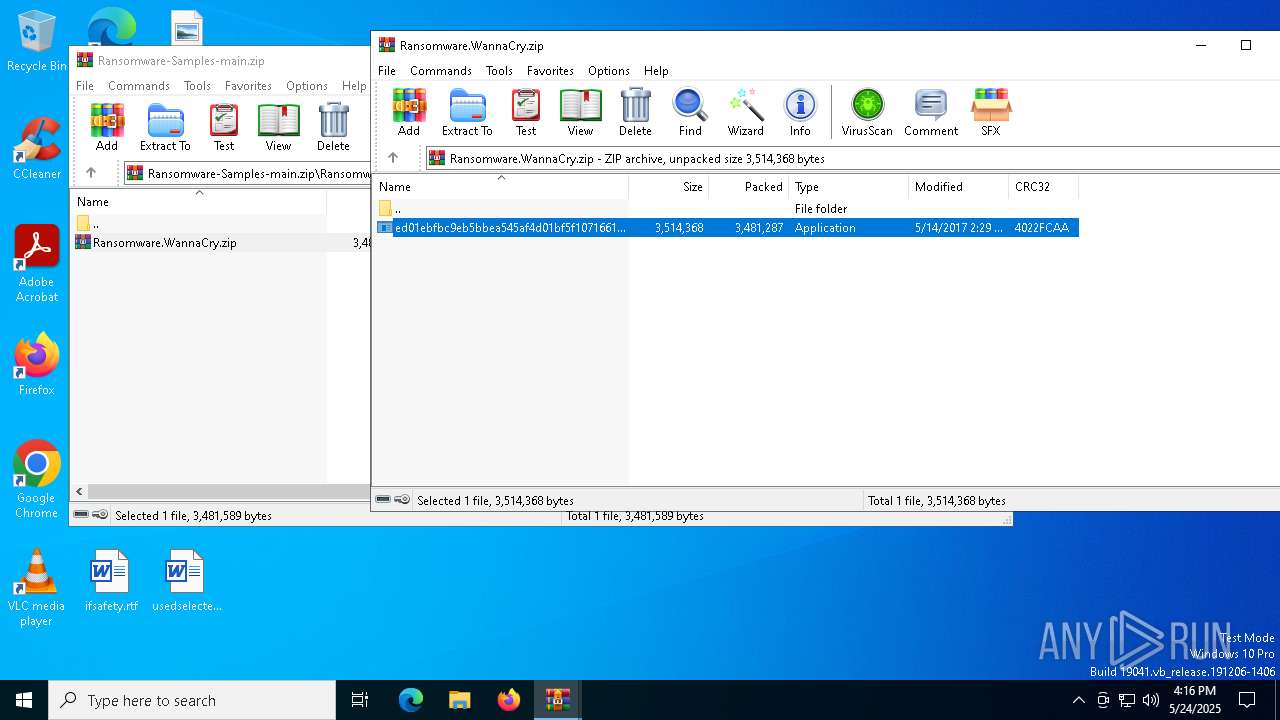
Task: Click Add in Ransomware.WannaCry.zip toolbar
Action: point(408,112)
